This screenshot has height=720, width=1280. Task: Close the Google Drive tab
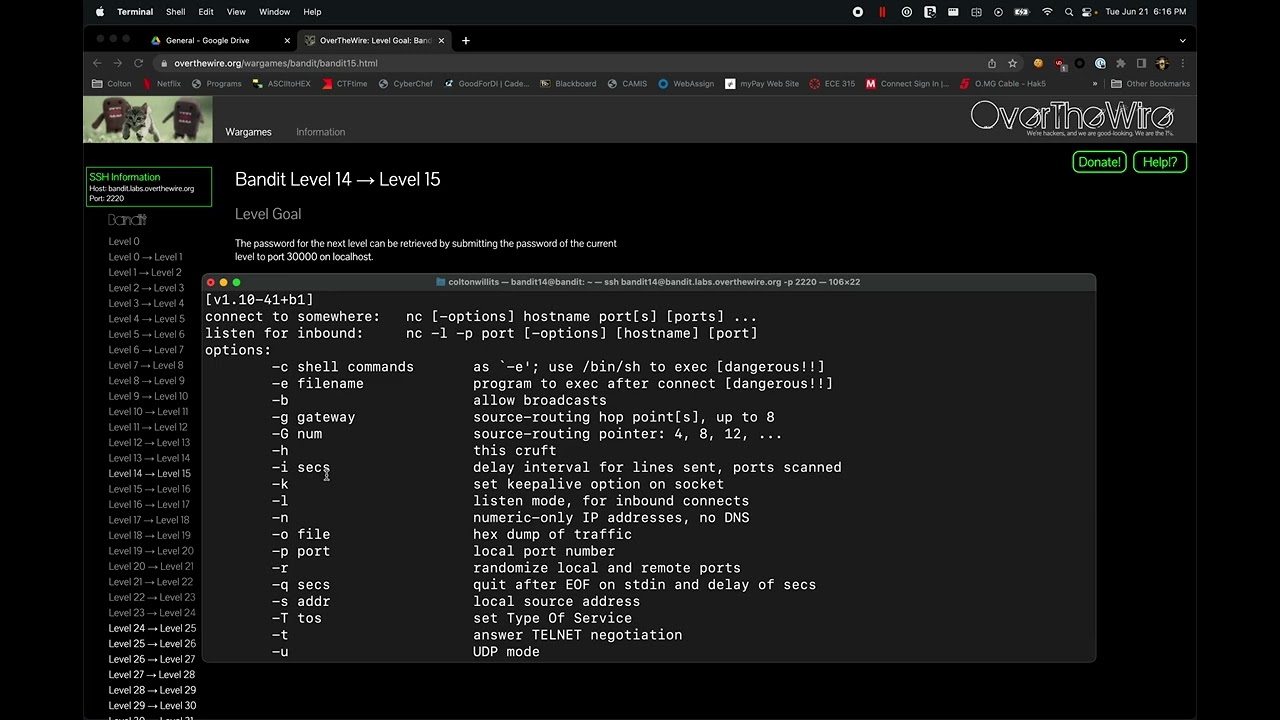pos(288,41)
